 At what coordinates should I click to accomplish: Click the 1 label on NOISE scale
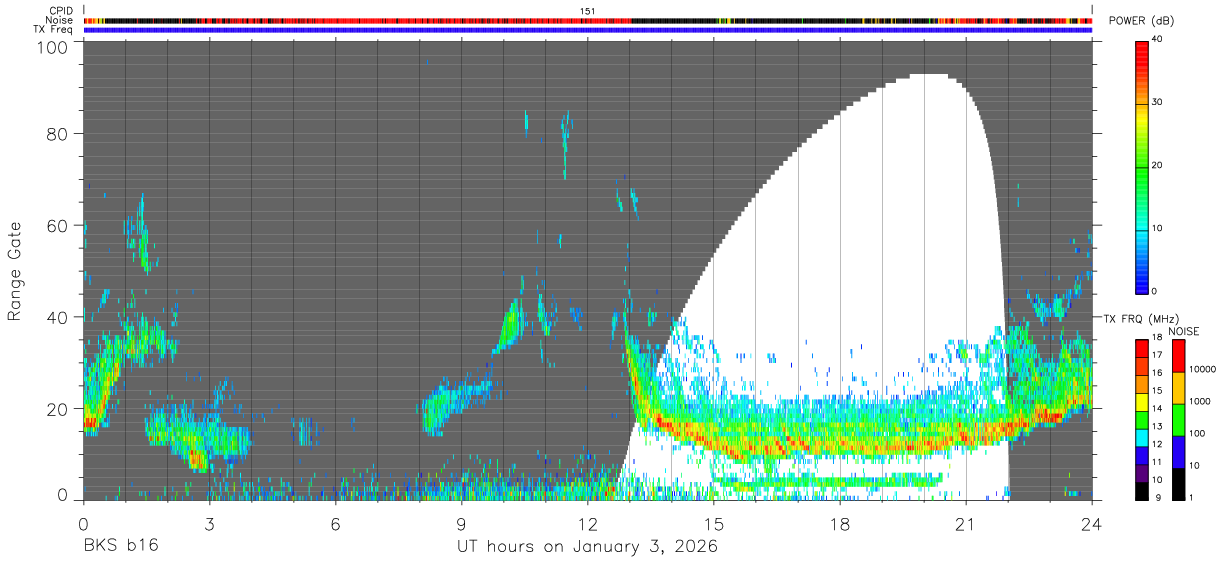coord(1190,497)
